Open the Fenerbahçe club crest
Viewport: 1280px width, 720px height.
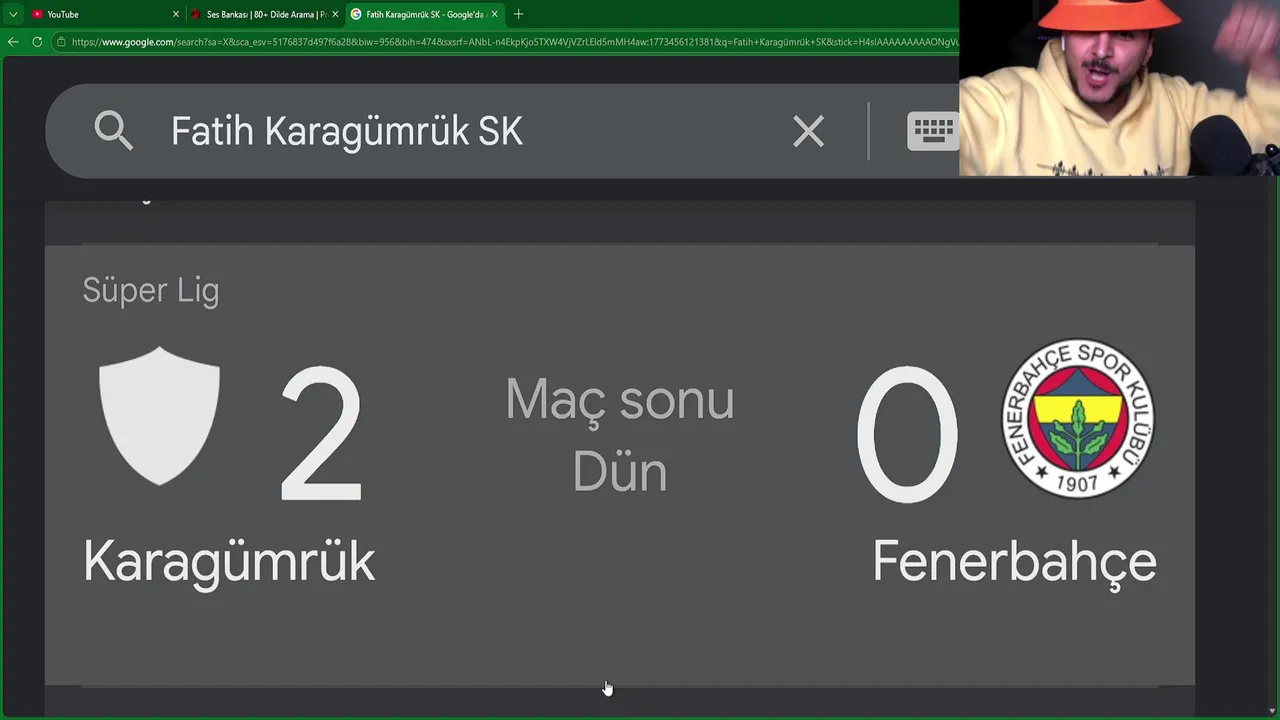coord(1078,418)
